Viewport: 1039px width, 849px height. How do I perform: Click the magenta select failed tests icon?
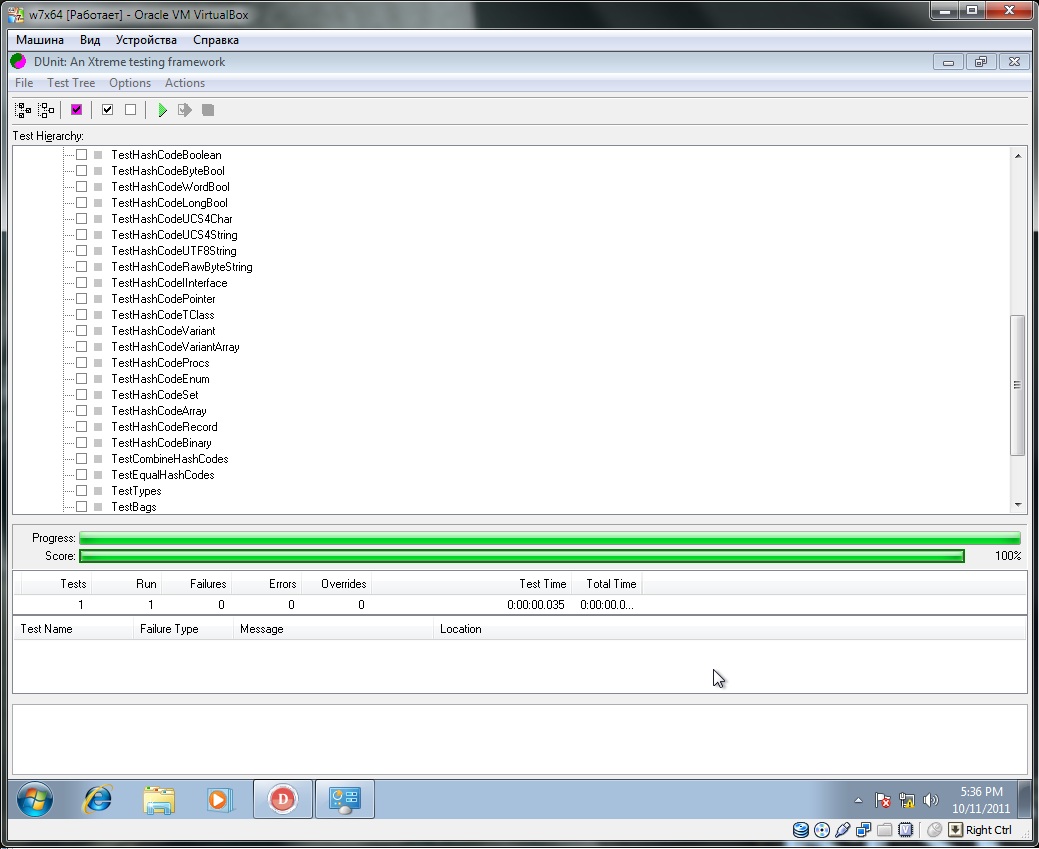coord(76,110)
